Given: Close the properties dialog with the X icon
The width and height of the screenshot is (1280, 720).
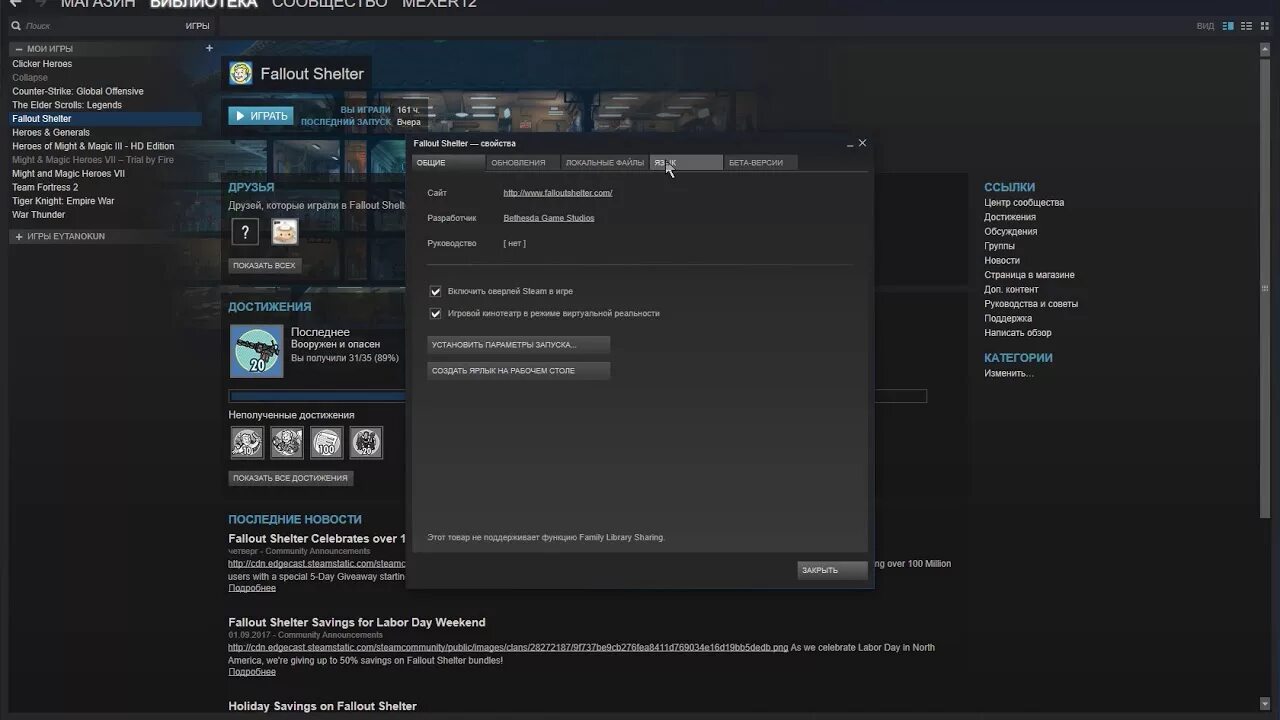Looking at the screenshot, I should coord(863,143).
